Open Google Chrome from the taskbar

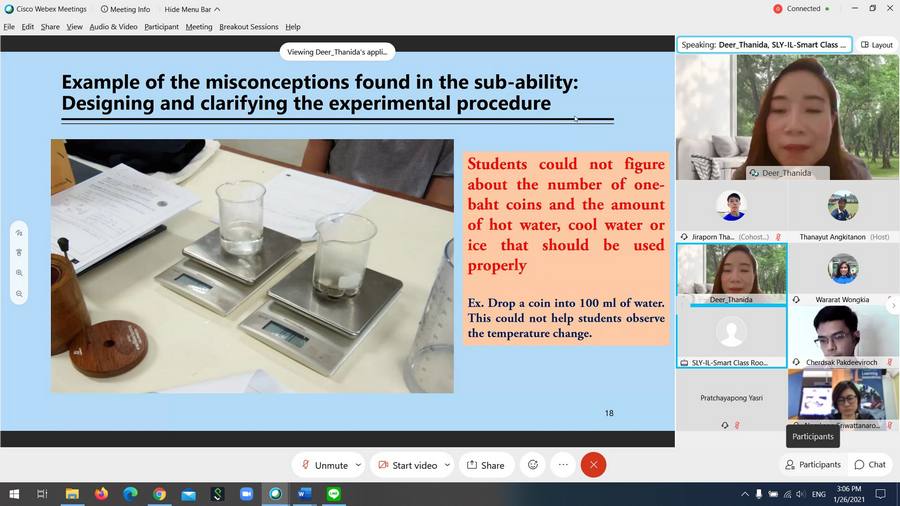(160, 494)
